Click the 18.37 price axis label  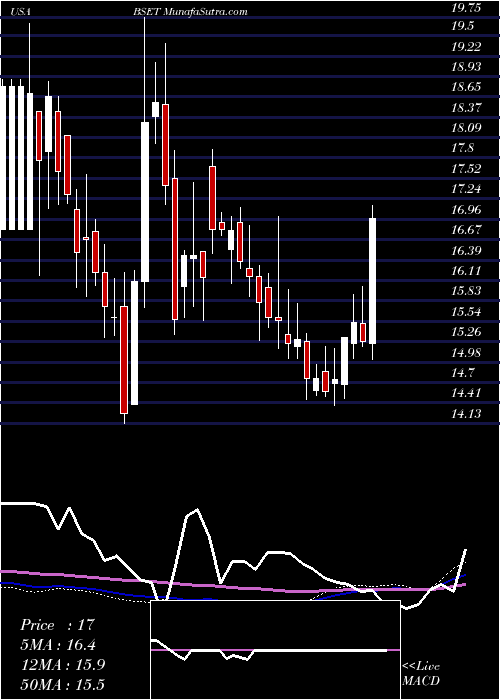click(x=467, y=107)
